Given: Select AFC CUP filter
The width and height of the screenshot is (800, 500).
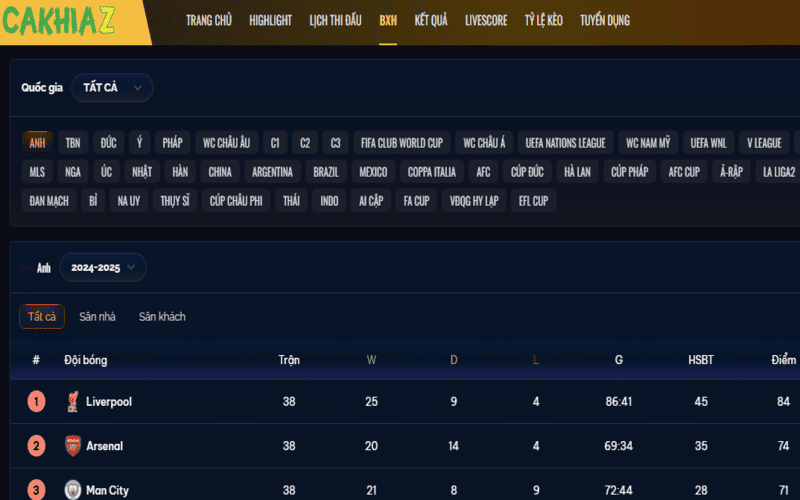Looking at the screenshot, I should [684, 172].
